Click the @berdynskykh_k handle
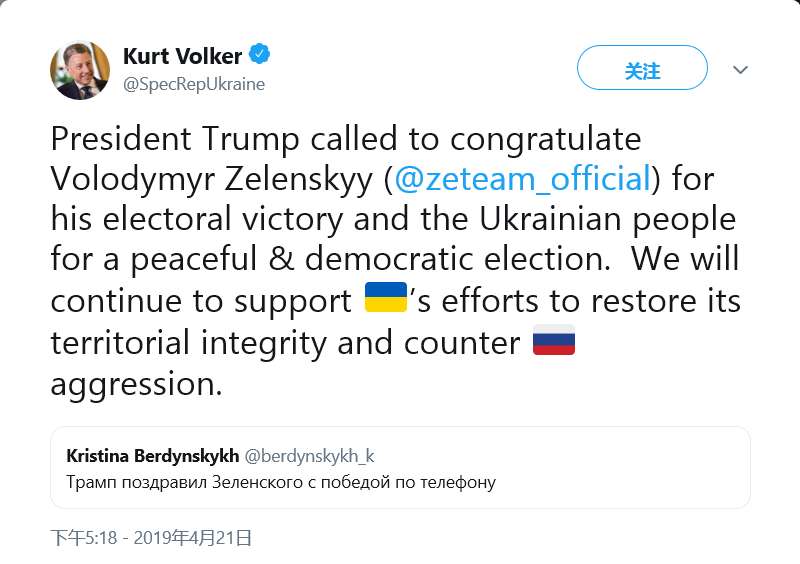This screenshot has width=800, height=564. coord(309,456)
